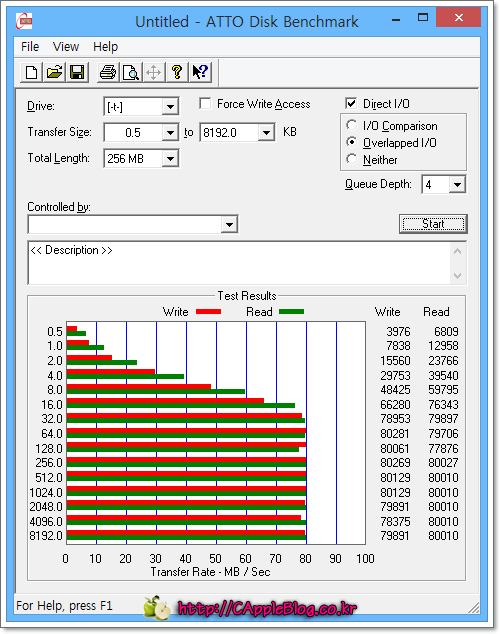Activate the context help pointer icon
The width and height of the screenshot is (500, 634).
click(200, 73)
